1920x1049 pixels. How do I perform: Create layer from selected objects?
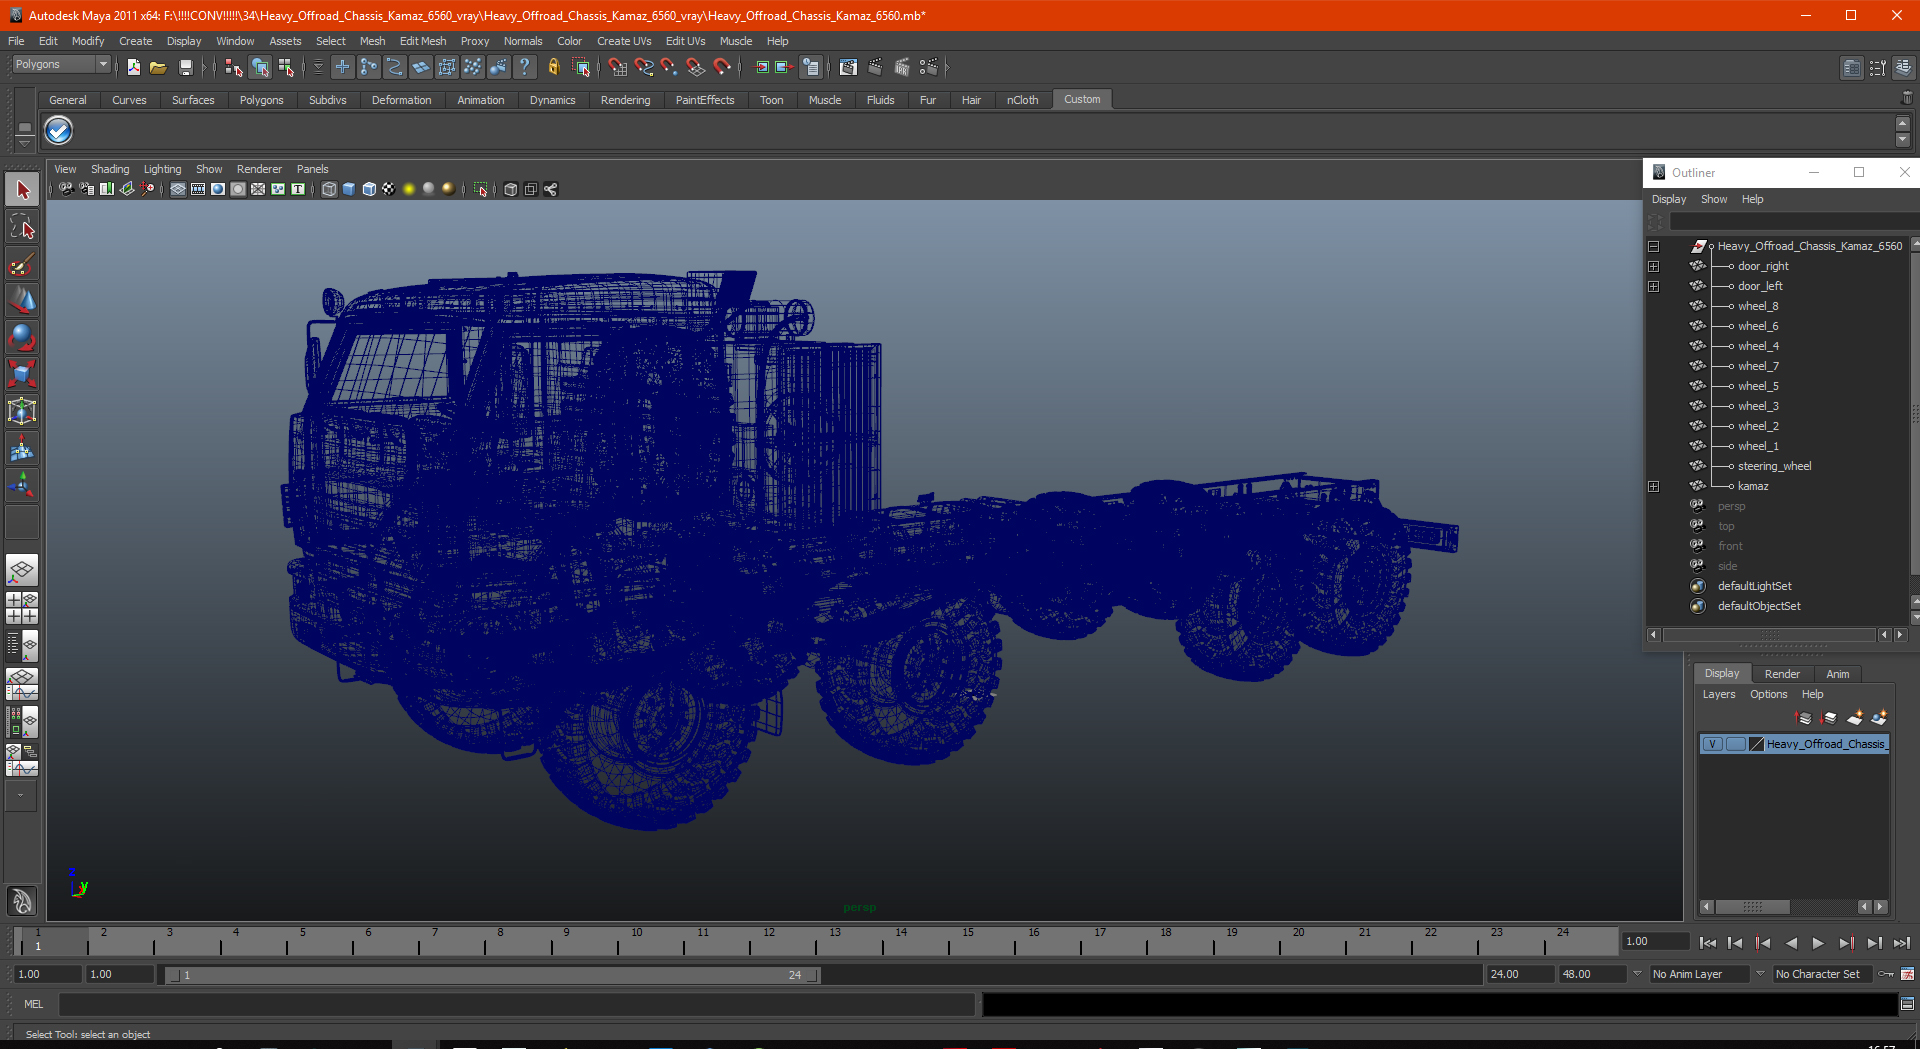pyautogui.click(x=1880, y=718)
